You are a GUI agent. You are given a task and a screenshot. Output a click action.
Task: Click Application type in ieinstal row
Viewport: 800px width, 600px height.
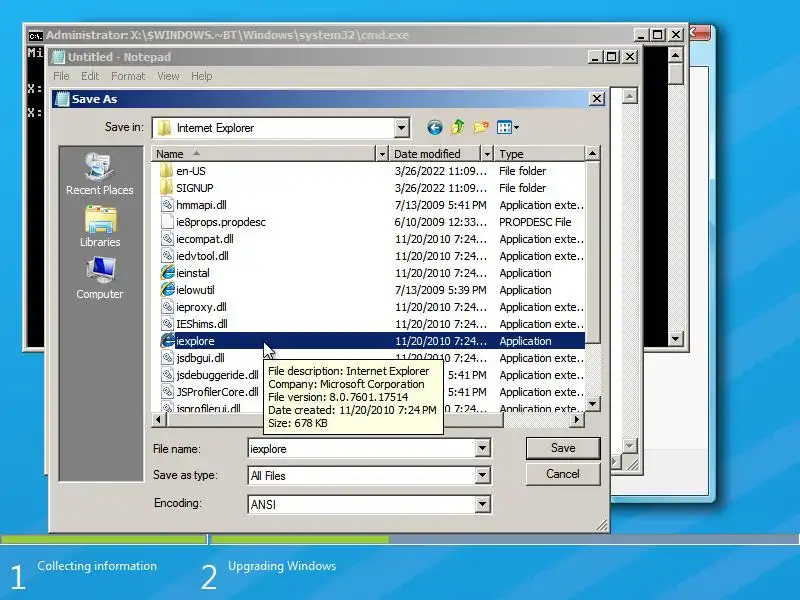[x=526, y=273]
